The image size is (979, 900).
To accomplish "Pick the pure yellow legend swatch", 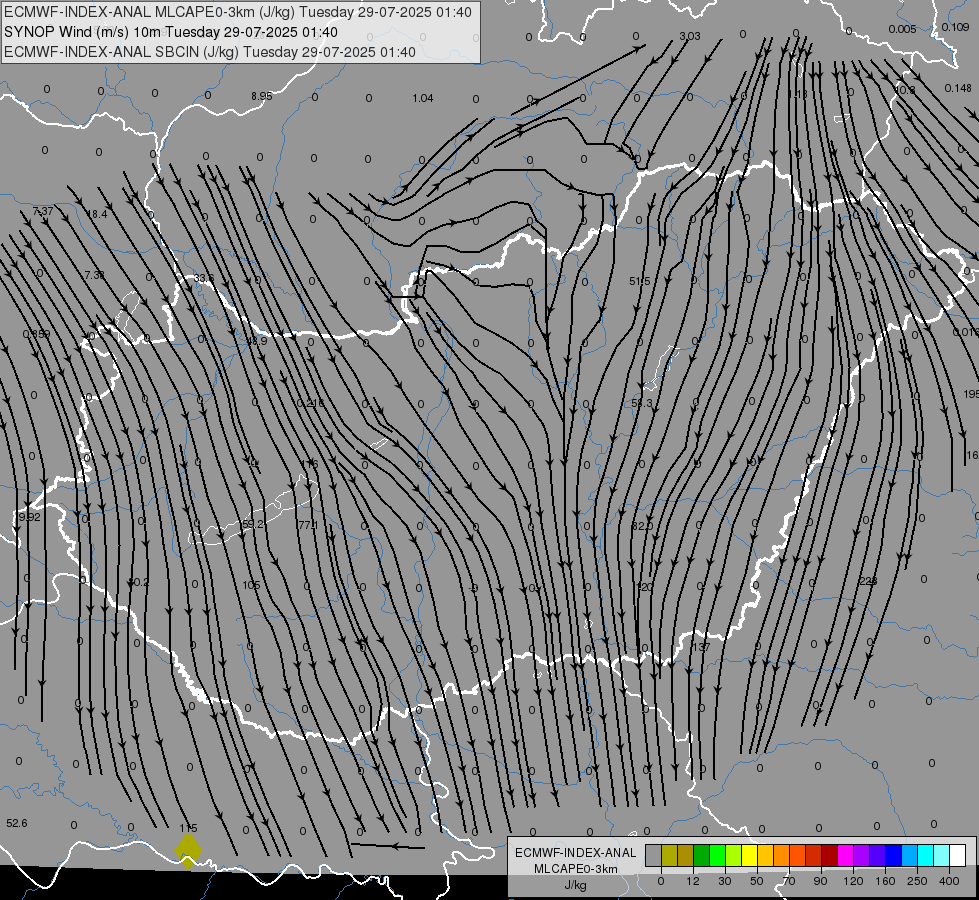I will 749,856.
